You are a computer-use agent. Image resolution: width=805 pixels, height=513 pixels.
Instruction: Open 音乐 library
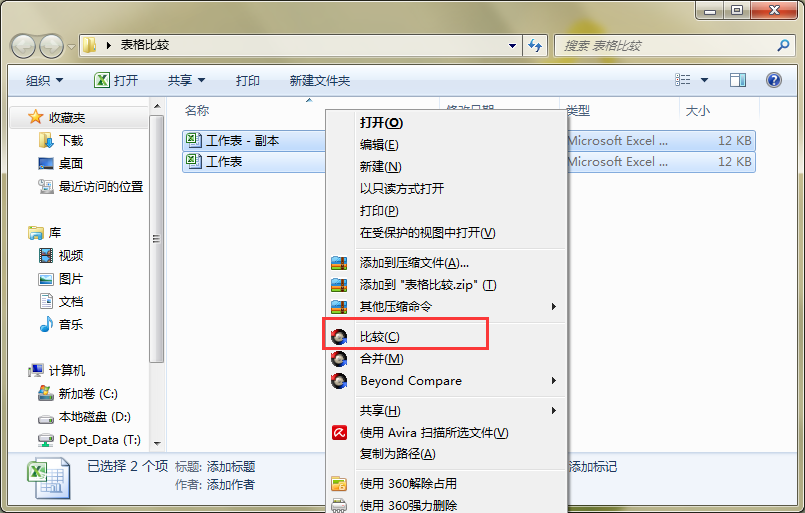71,325
